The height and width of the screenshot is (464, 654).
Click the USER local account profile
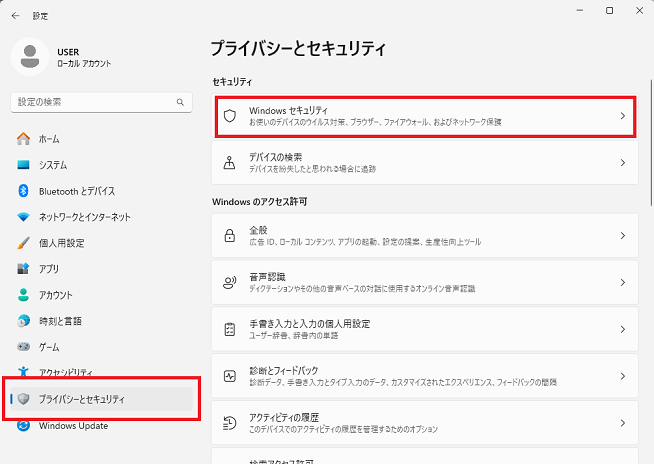tap(60, 57)
